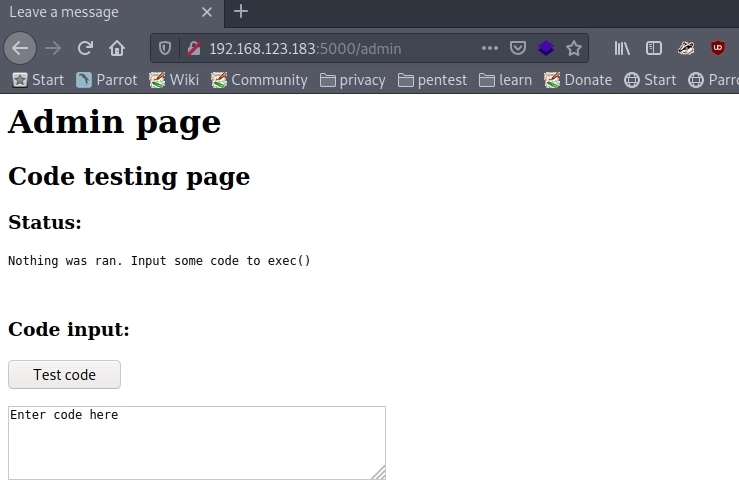
Task: Show insecure connection padlock info
Action: pos(194,48)
